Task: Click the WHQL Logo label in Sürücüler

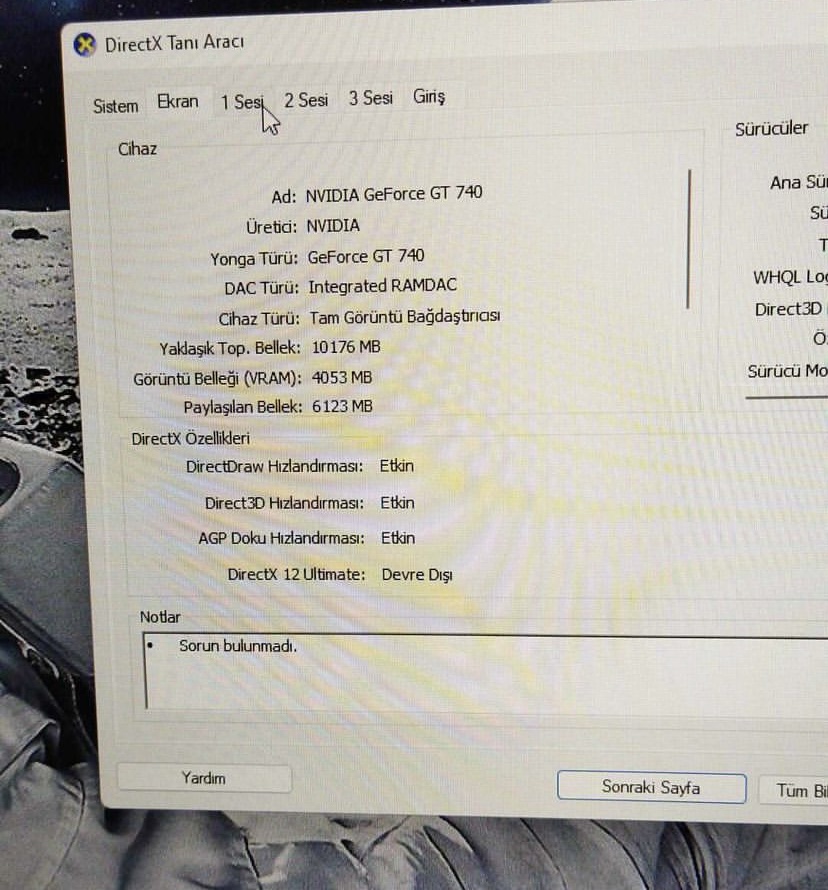Action: (x=790, y=278)
